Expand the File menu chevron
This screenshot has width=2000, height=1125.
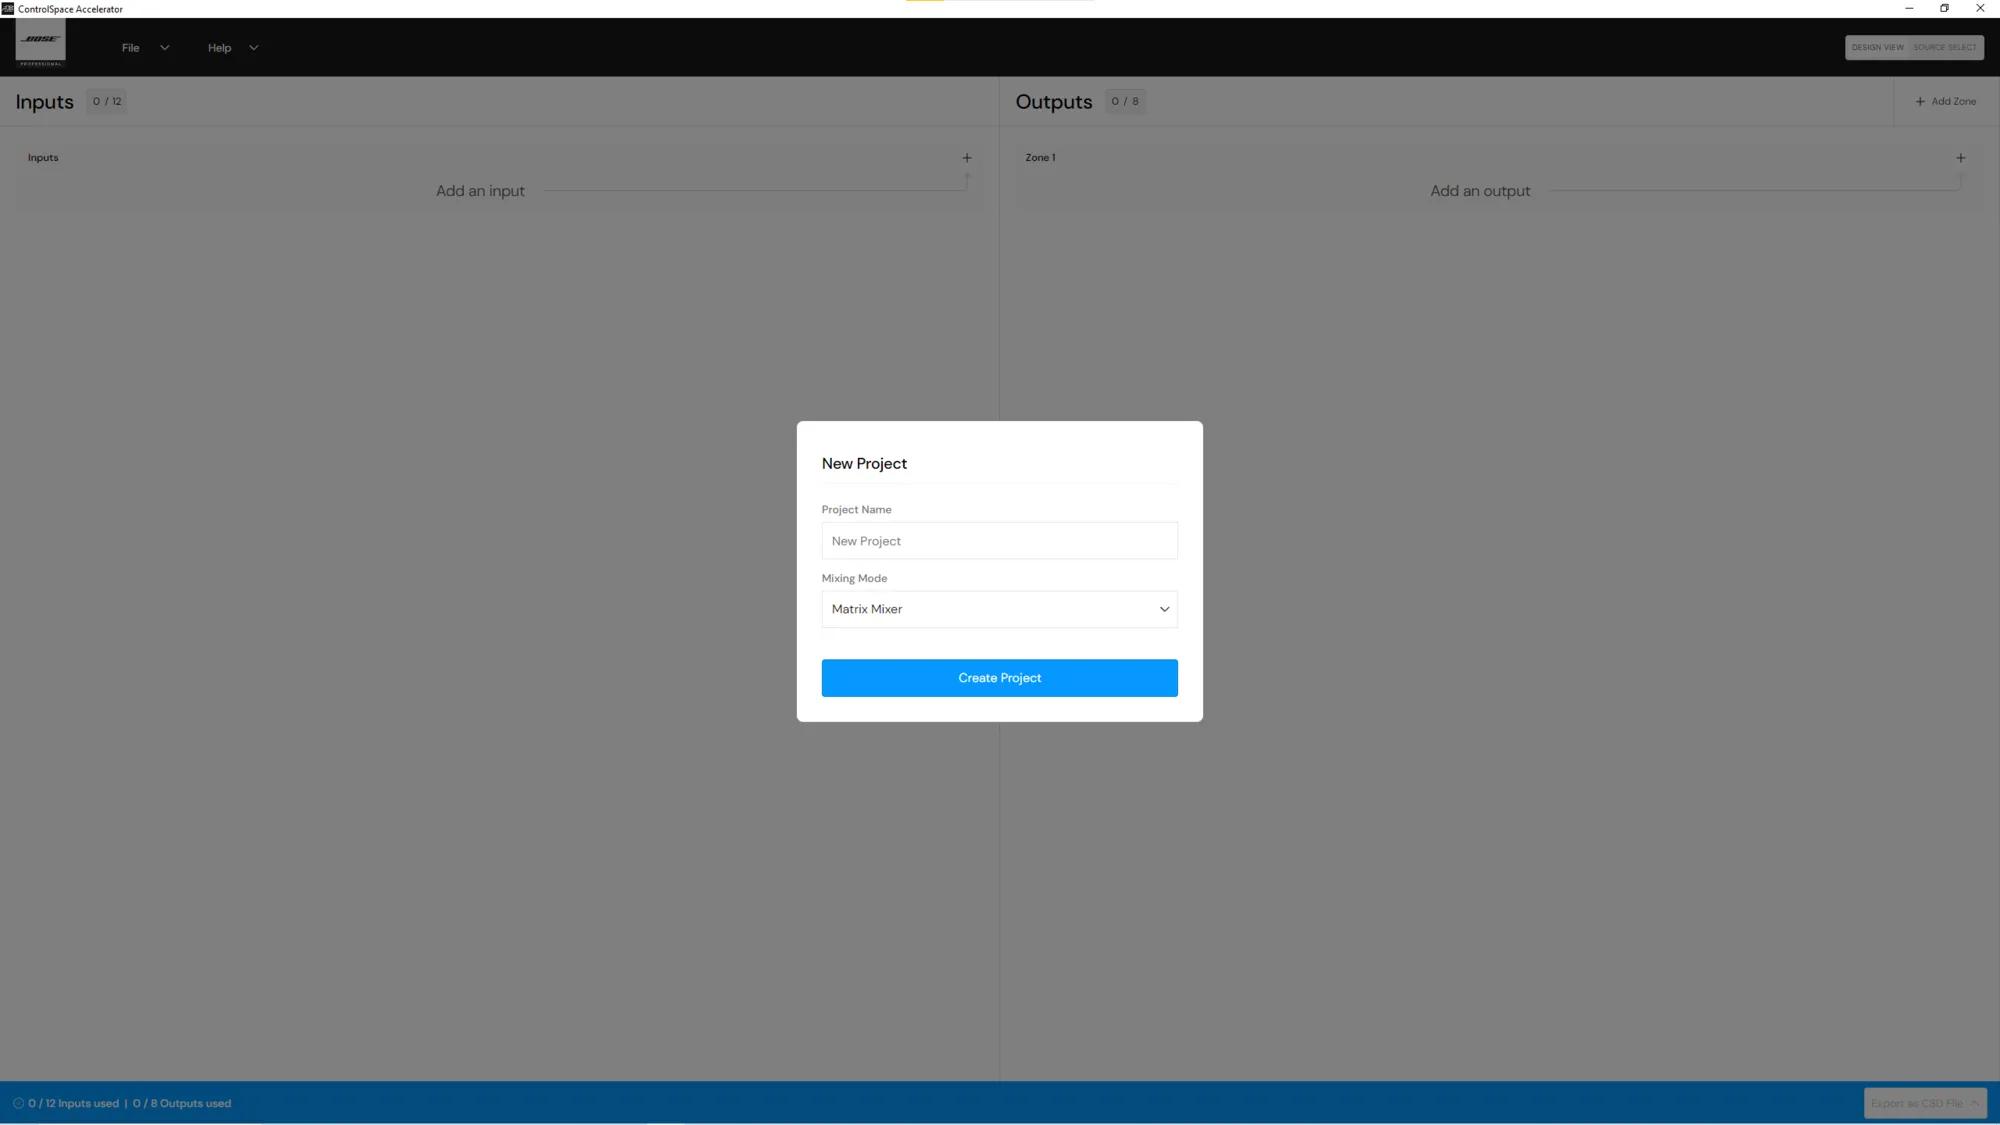coord(165,48)
